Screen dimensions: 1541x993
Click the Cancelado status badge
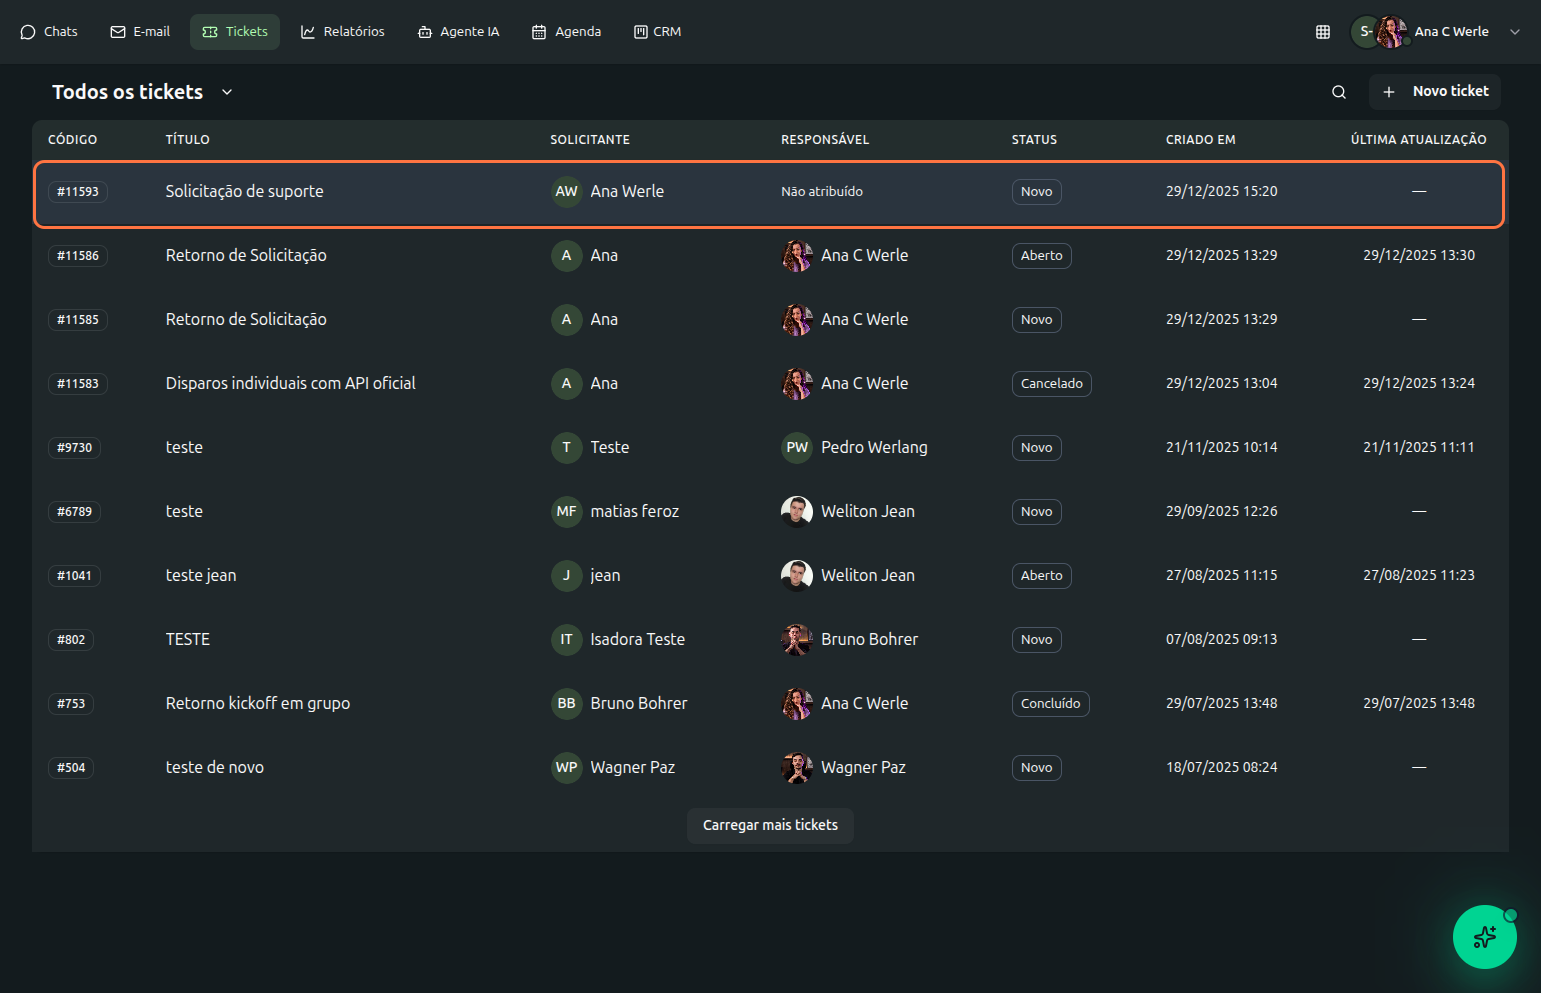pos(1051,383)
